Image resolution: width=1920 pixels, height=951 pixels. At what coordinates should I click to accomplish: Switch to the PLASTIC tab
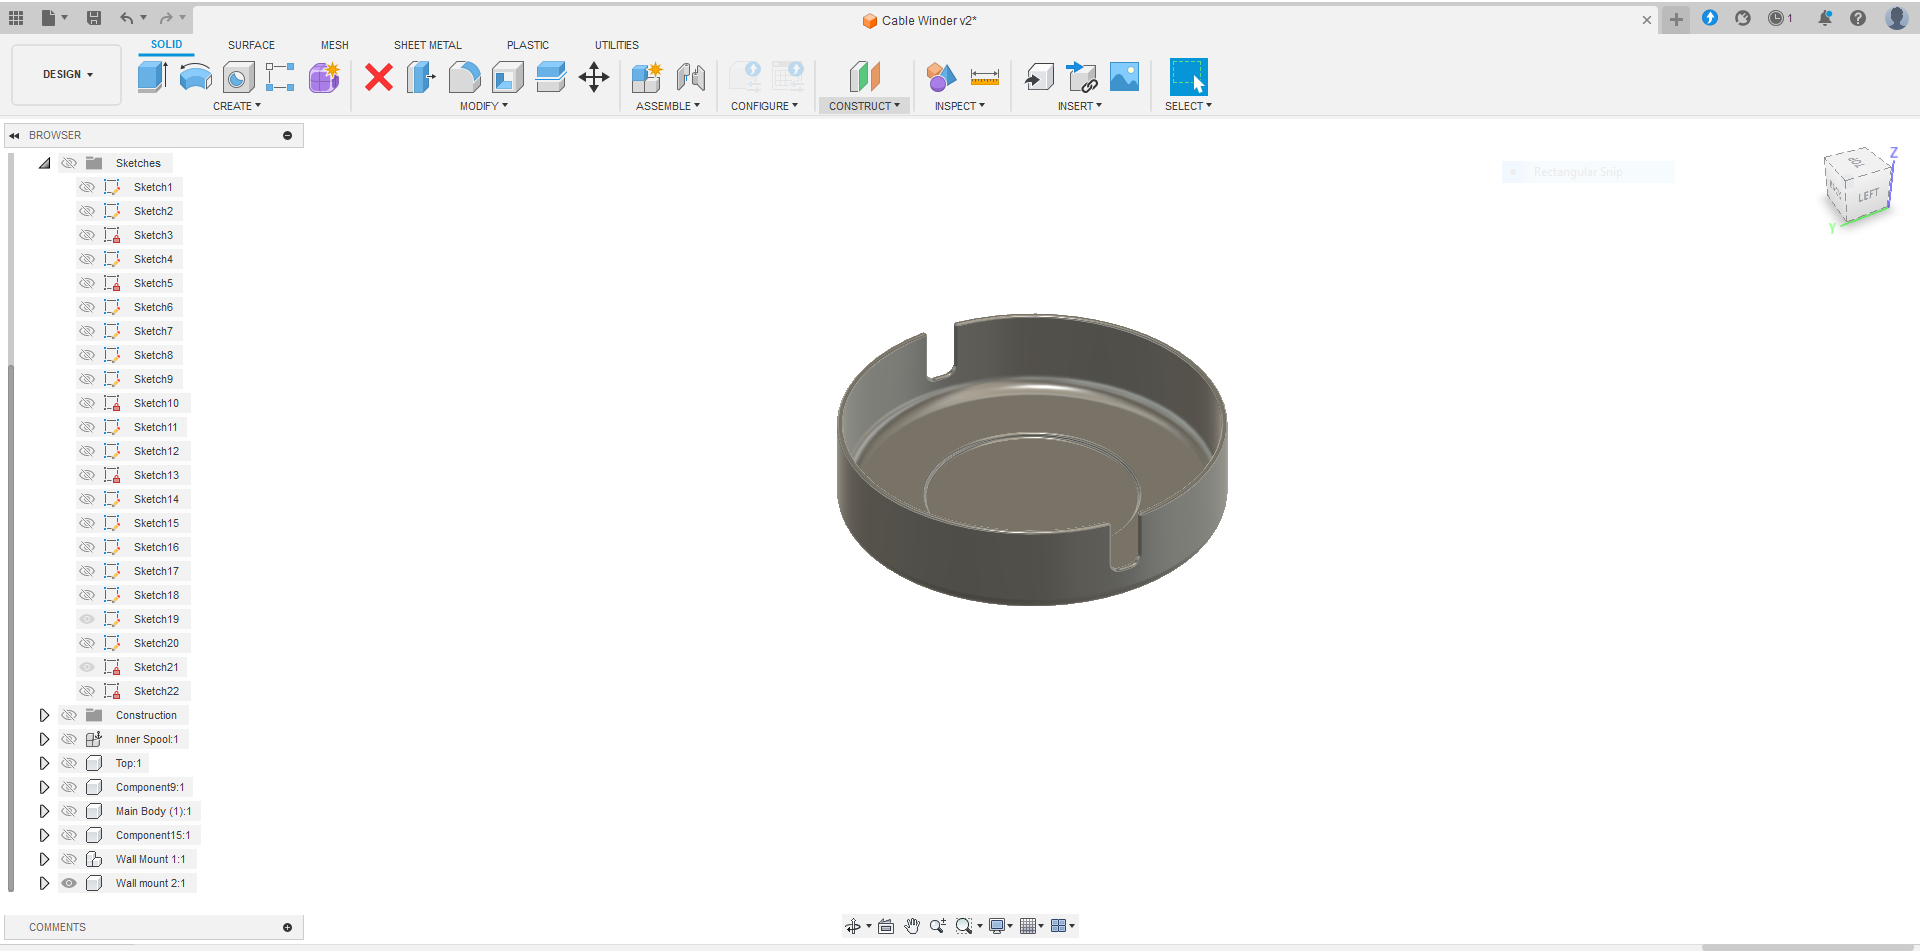click(528, 45)
